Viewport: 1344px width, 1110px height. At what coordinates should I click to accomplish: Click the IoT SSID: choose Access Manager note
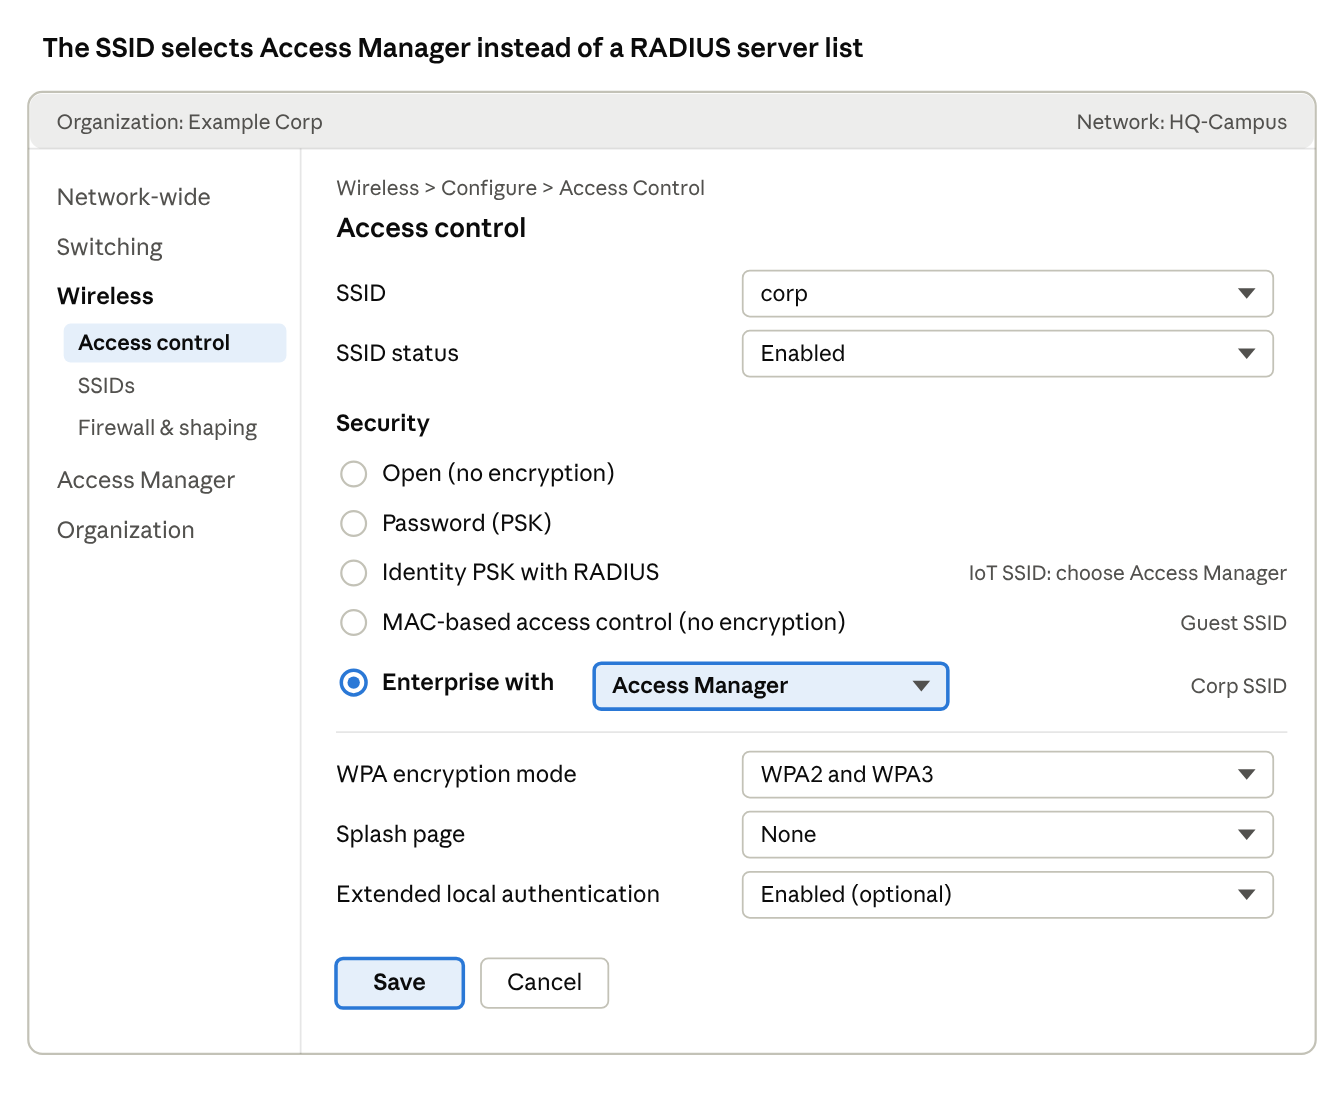pyautogui.click(x=1128, y=573)
